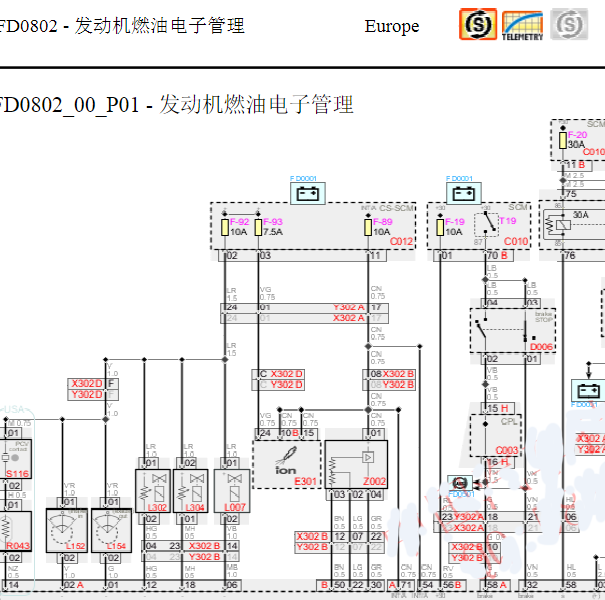605x600 pixels.
Task: Click the orange S synchronization icon
Action: (x=478, y=24)
